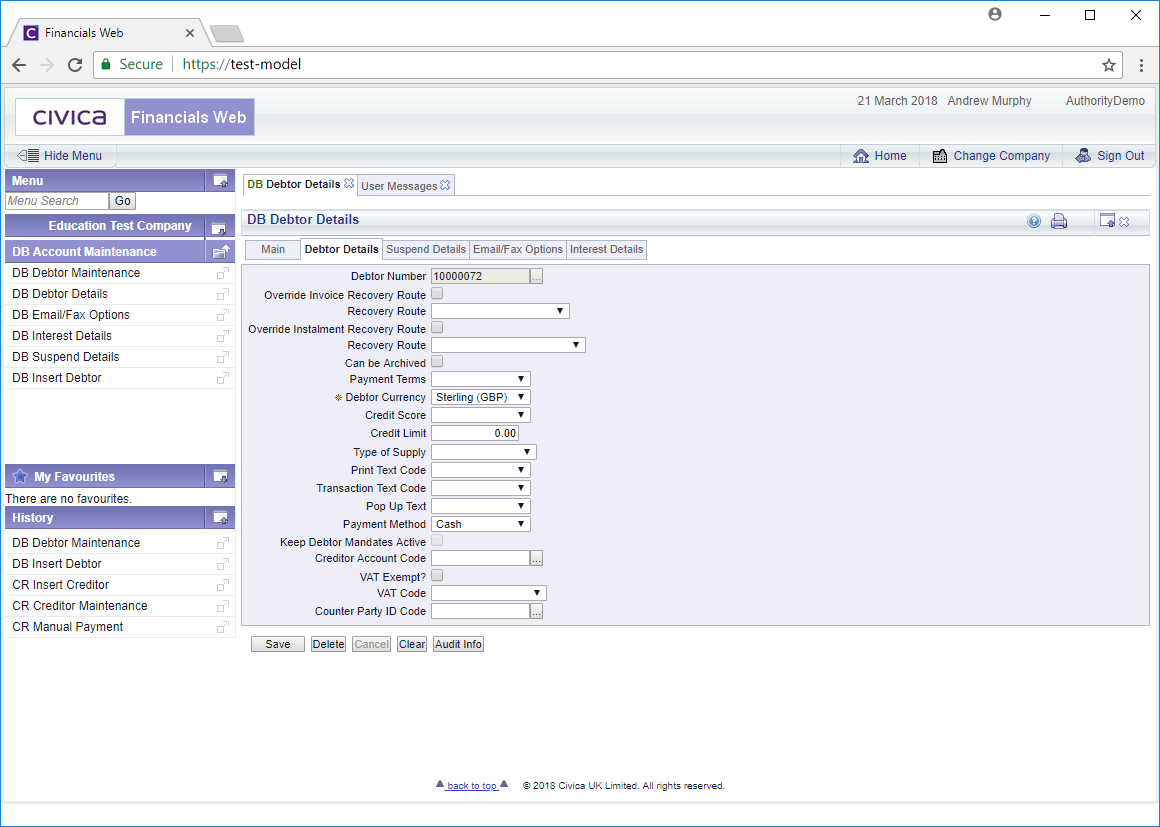Open the Payment Terms dropdown

coord(481,379)
